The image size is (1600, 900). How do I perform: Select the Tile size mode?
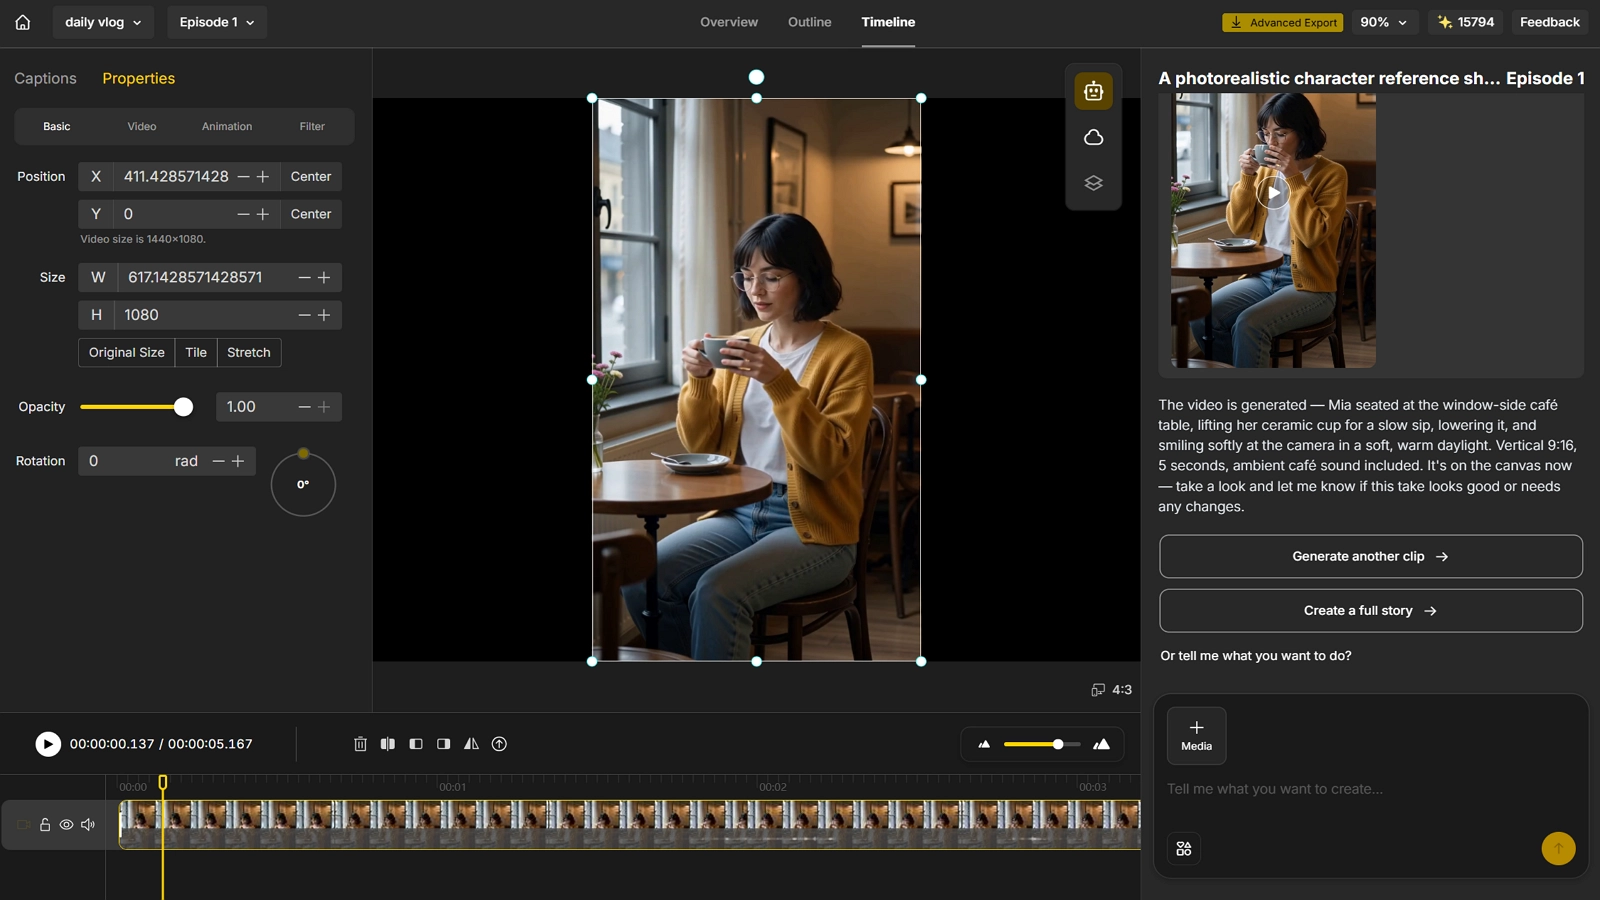tap(196, 352)
